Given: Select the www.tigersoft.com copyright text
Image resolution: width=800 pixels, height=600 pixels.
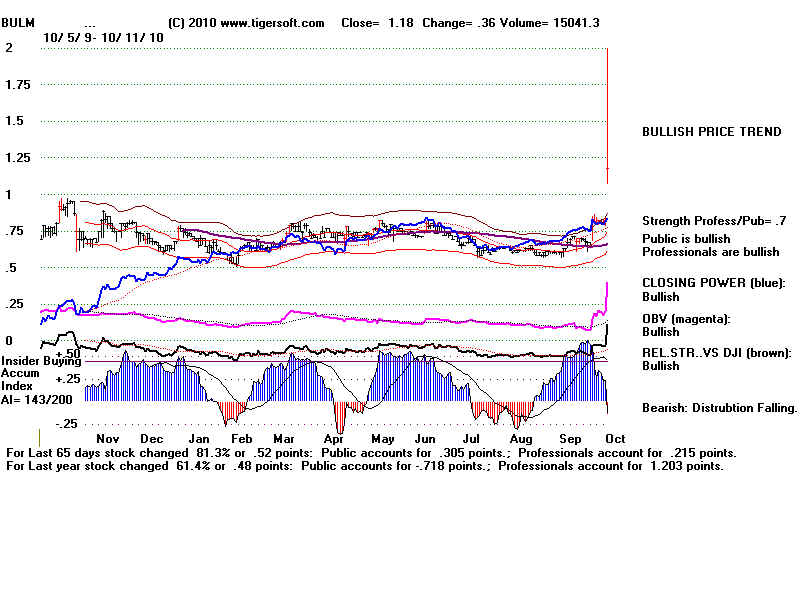Looking at the screenshot, I should tap(246, 23).
